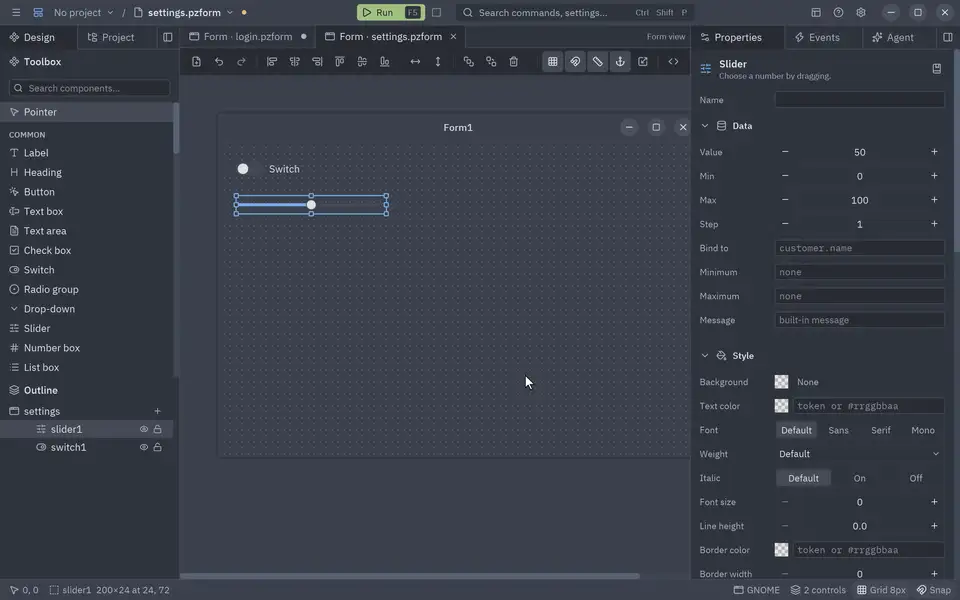Align selected controls to right edges
The image size is (960, 600).
tap(317, 62)
